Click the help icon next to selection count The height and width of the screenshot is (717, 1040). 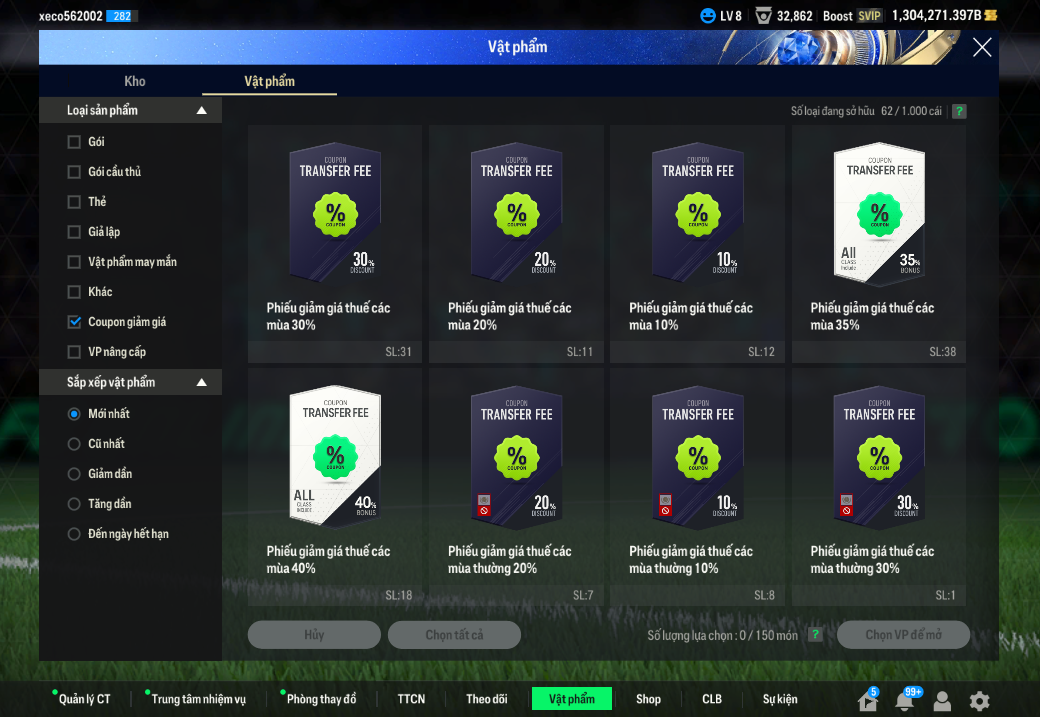pos(815,635)
